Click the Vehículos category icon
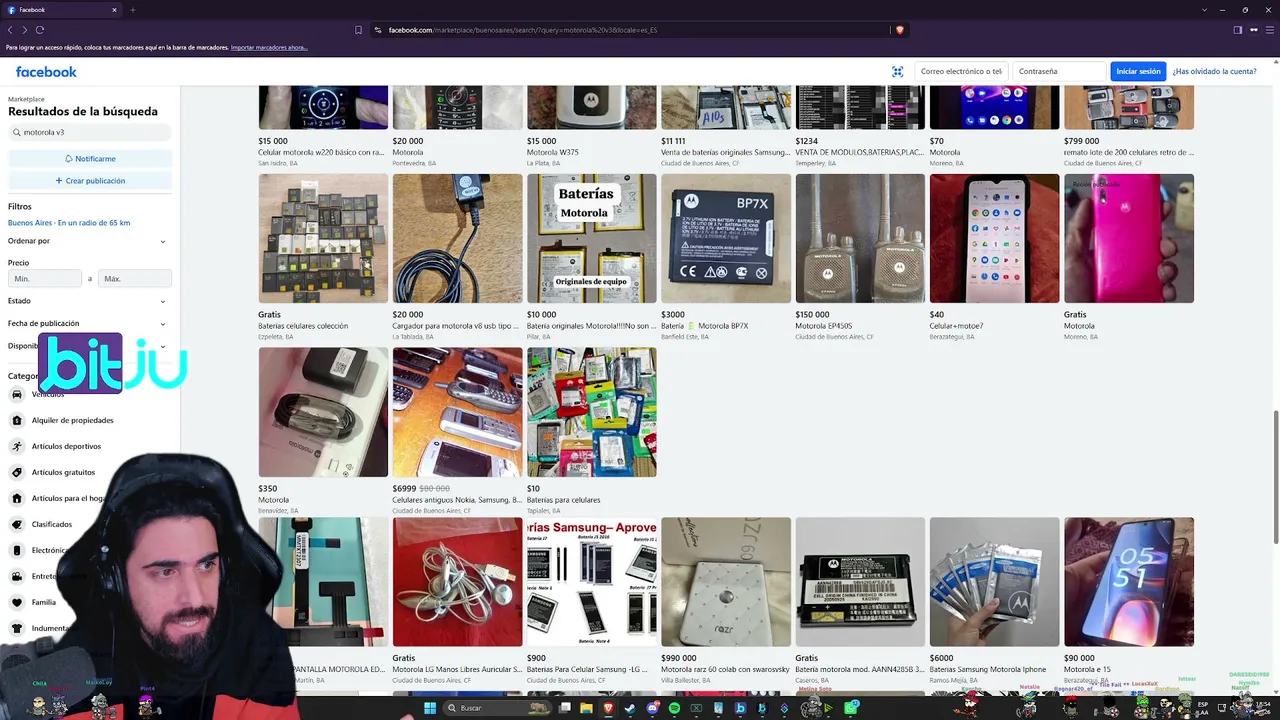Image resolution: width=1280 pixels, height=720 pixels. 17,394
